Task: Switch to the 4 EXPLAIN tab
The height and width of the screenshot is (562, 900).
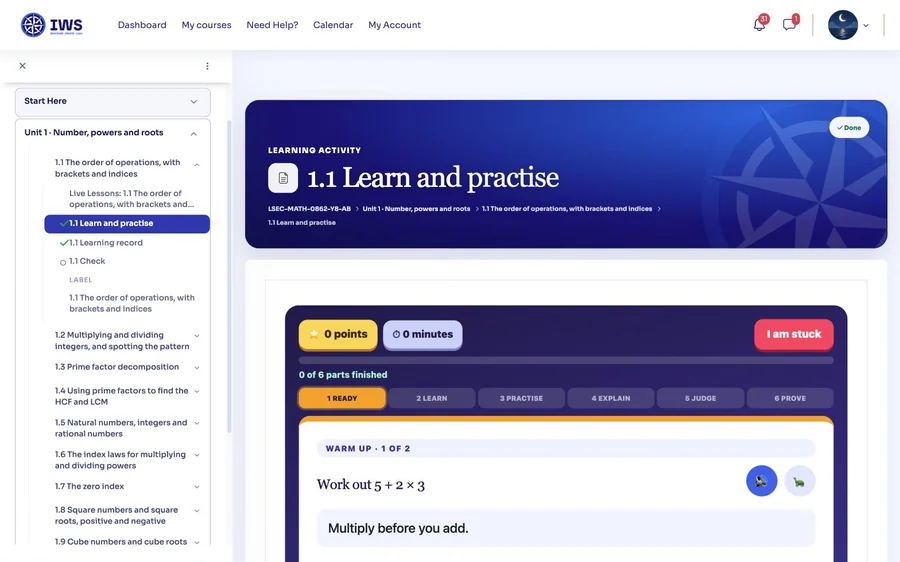Action: point(611,398)
